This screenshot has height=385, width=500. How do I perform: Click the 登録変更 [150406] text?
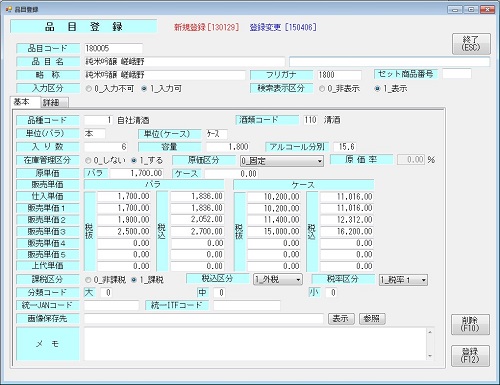(x=283, y=27)
